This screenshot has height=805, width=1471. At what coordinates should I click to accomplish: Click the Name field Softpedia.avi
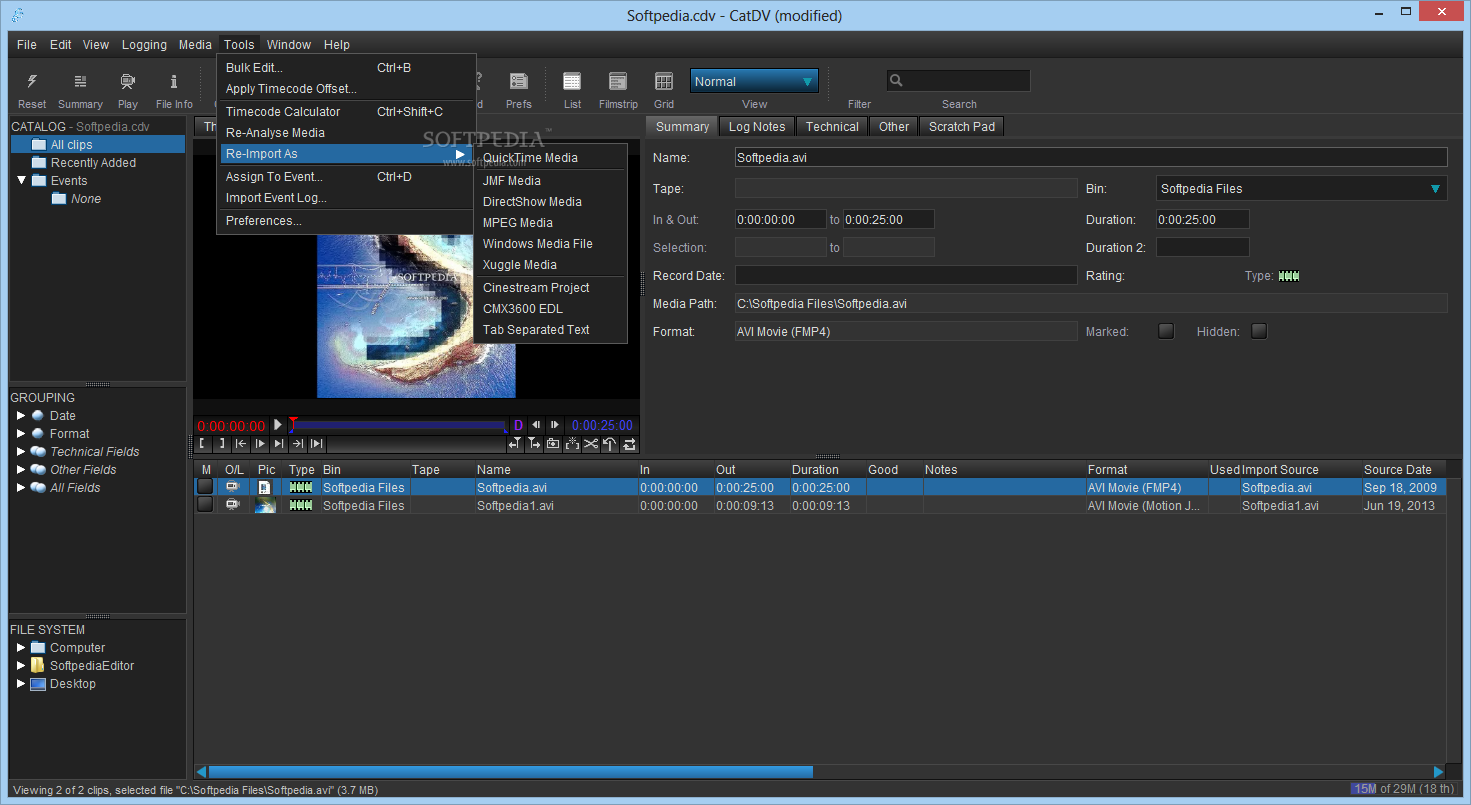pos(1091,157)
